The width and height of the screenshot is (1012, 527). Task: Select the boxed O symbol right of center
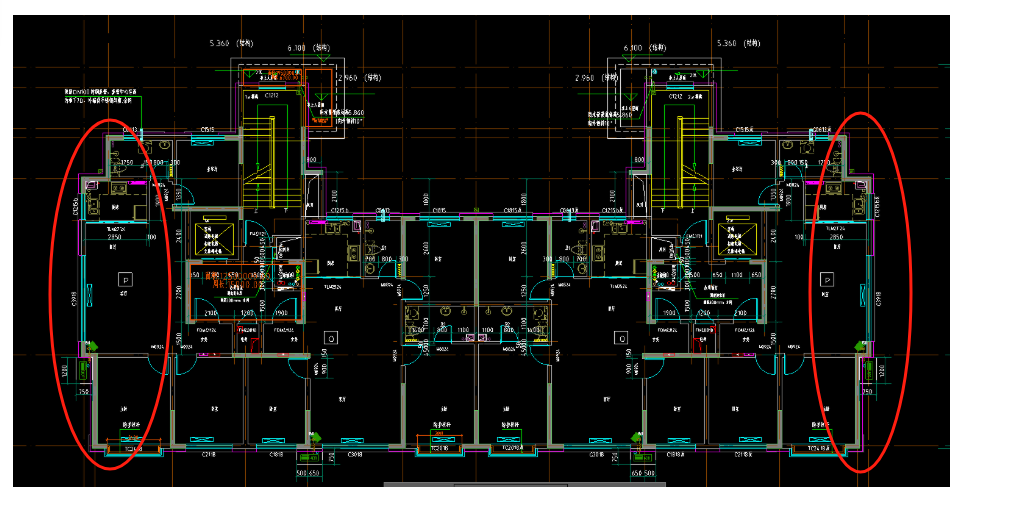click(x=621, y=338)
